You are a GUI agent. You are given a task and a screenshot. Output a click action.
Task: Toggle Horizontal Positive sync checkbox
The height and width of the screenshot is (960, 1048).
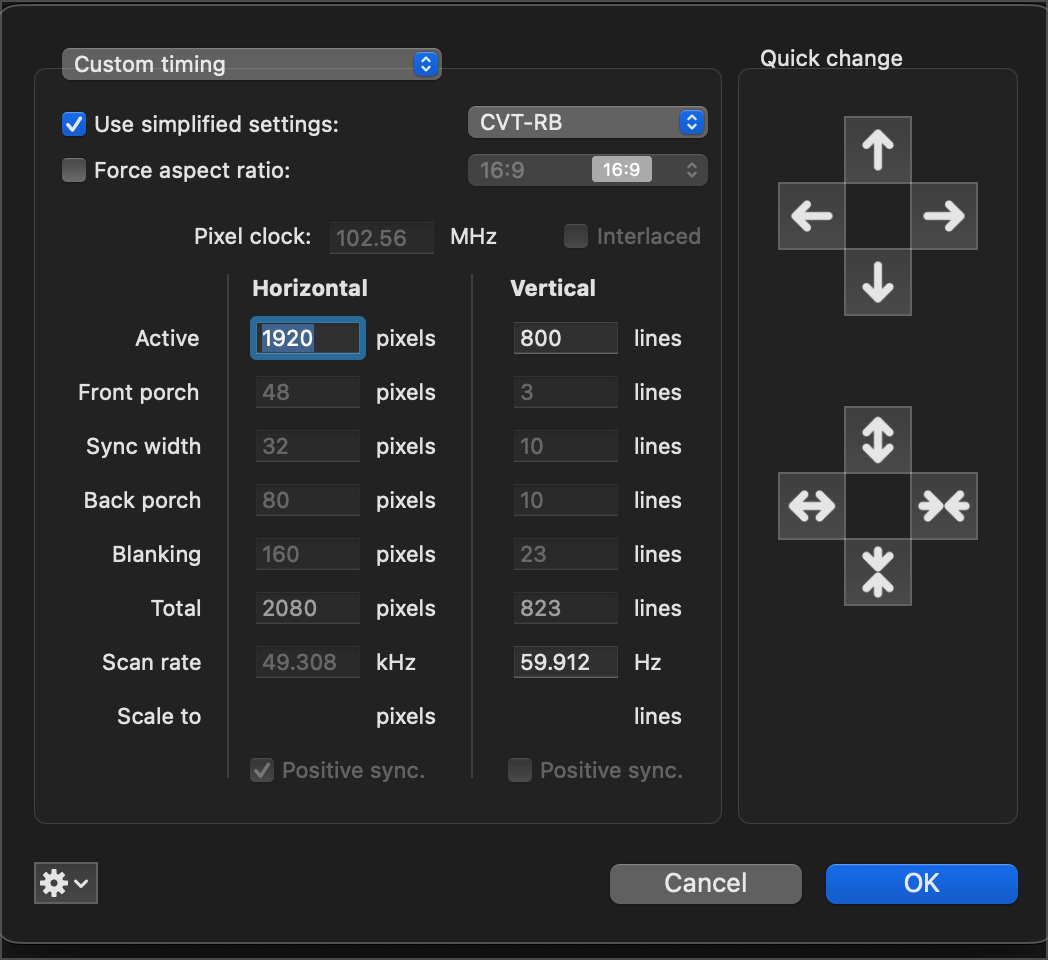click(262, 770)
